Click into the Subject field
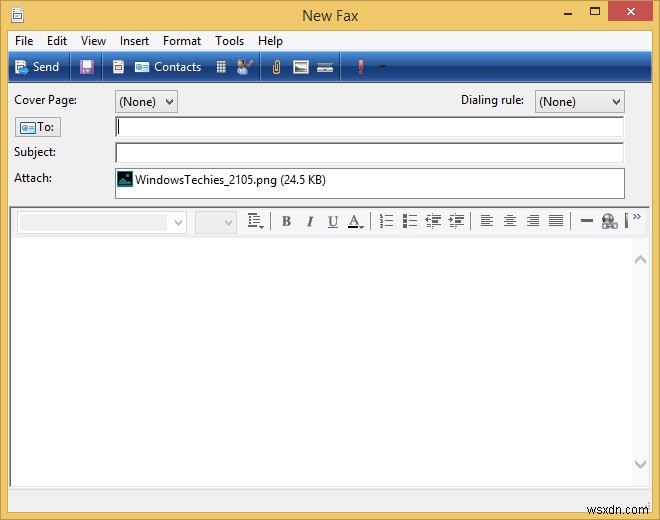The height and width of the screenshot is (520, 660). click(370, 152)
